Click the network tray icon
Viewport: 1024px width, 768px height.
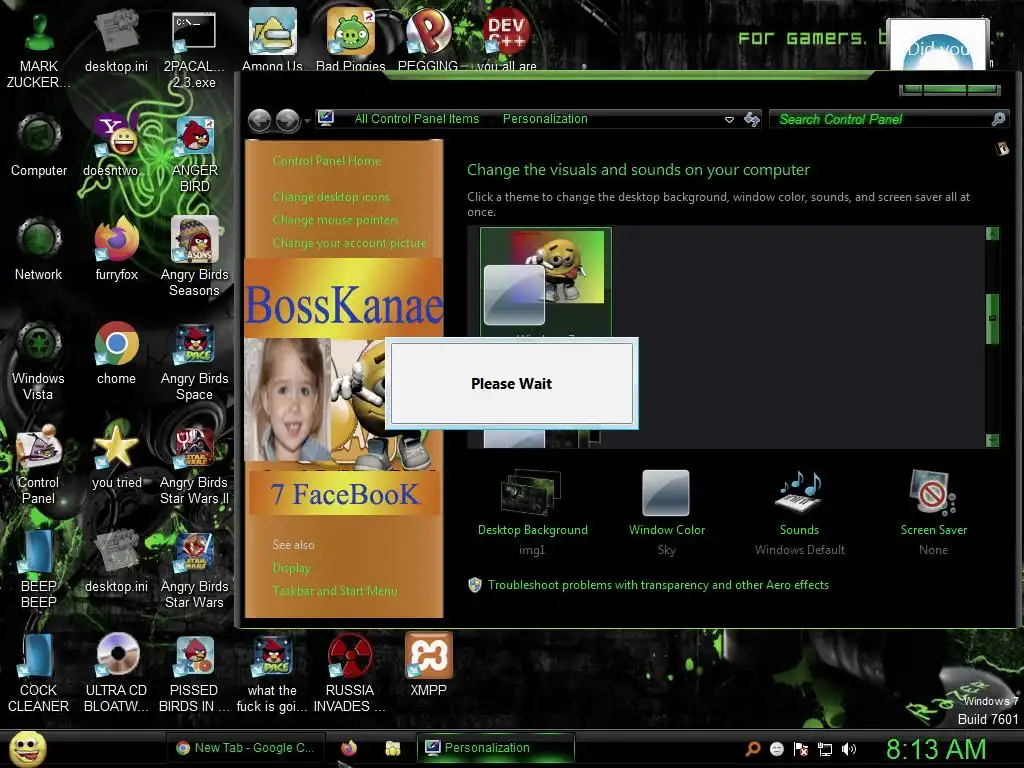coord(825,749)
